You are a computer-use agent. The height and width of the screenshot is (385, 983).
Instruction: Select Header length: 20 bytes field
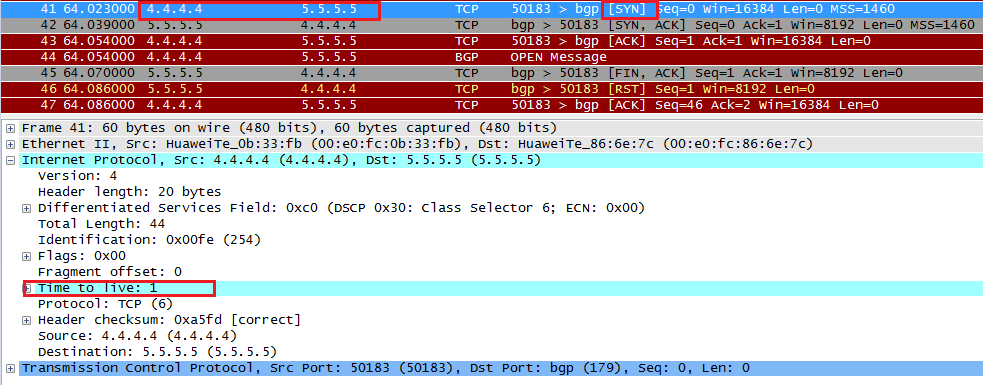tap(129, 192)
